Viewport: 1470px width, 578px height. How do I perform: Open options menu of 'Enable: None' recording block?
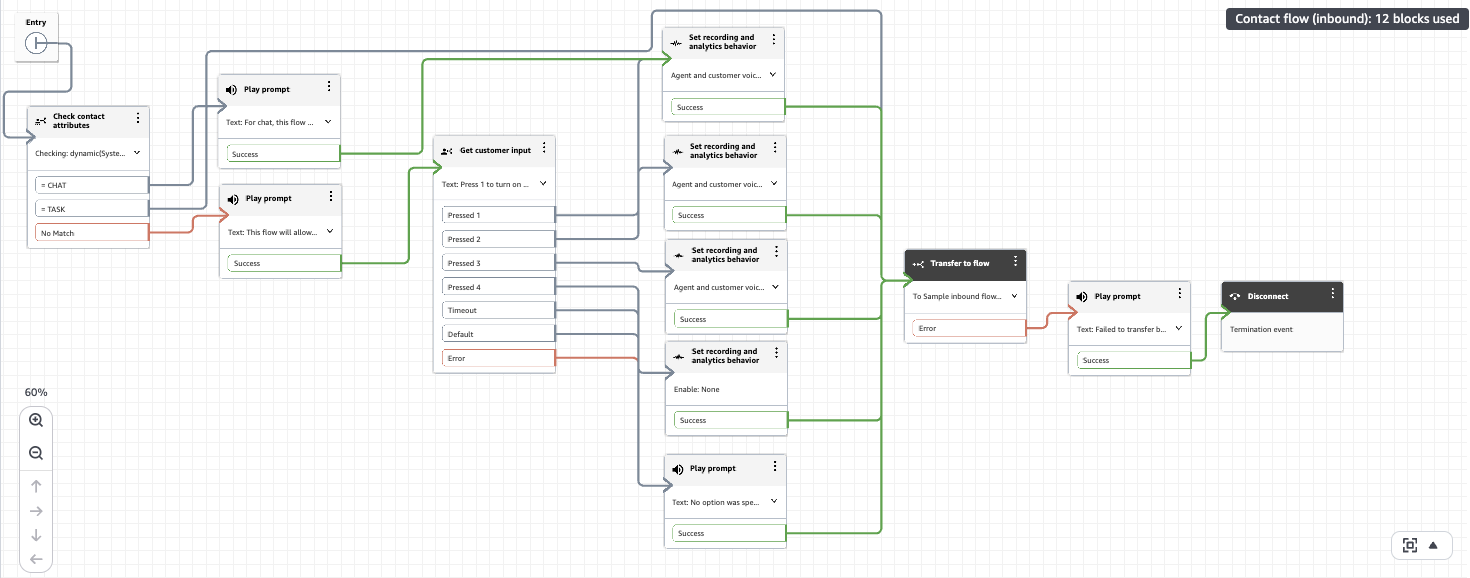point(775,354)
